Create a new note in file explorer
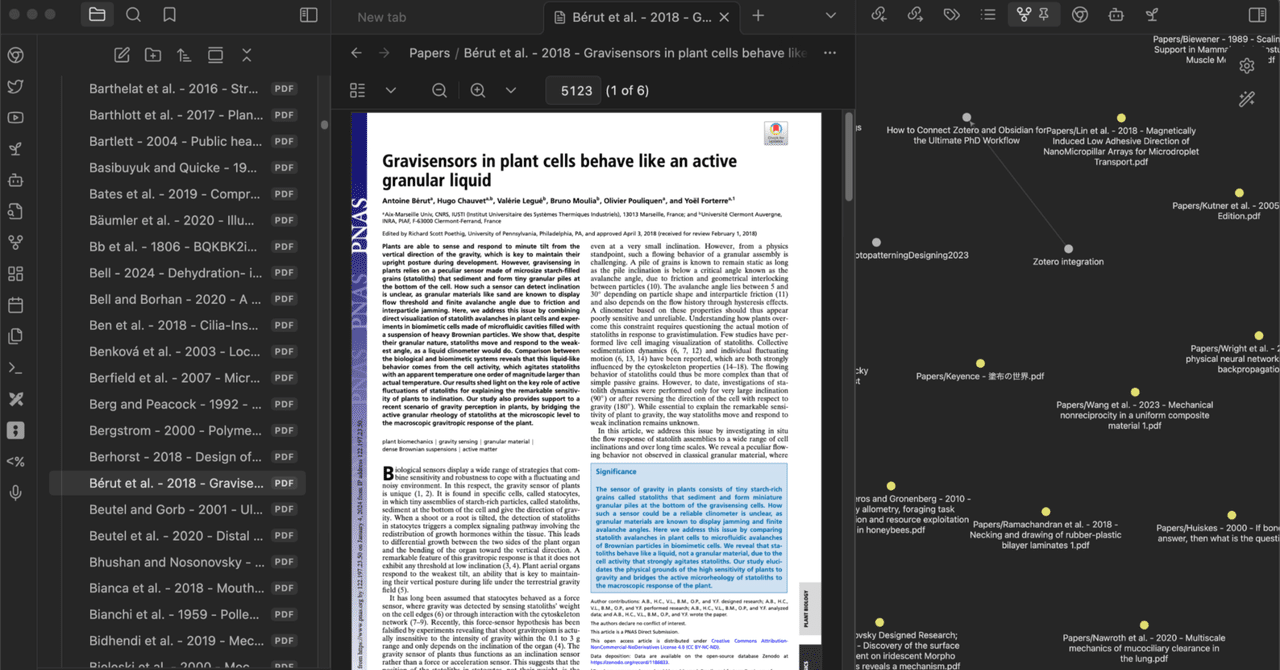The image size is (1280, 670). coord(122,55)
